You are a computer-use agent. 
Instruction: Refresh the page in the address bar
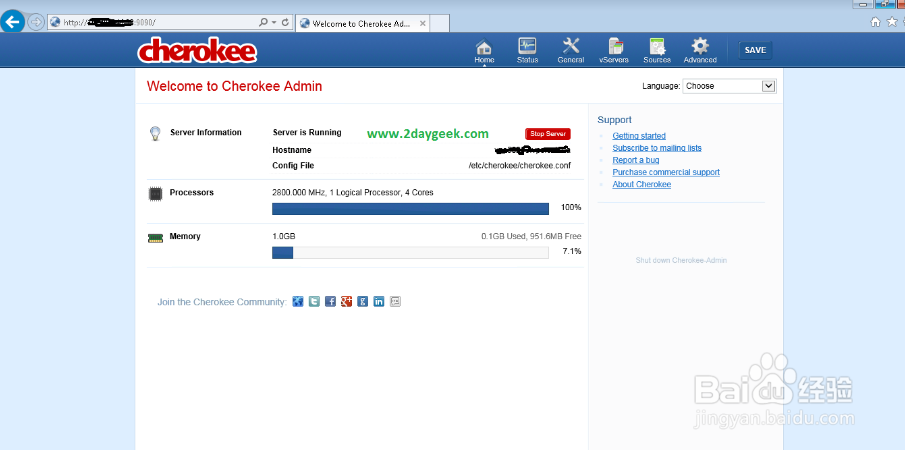pos(285,22)
